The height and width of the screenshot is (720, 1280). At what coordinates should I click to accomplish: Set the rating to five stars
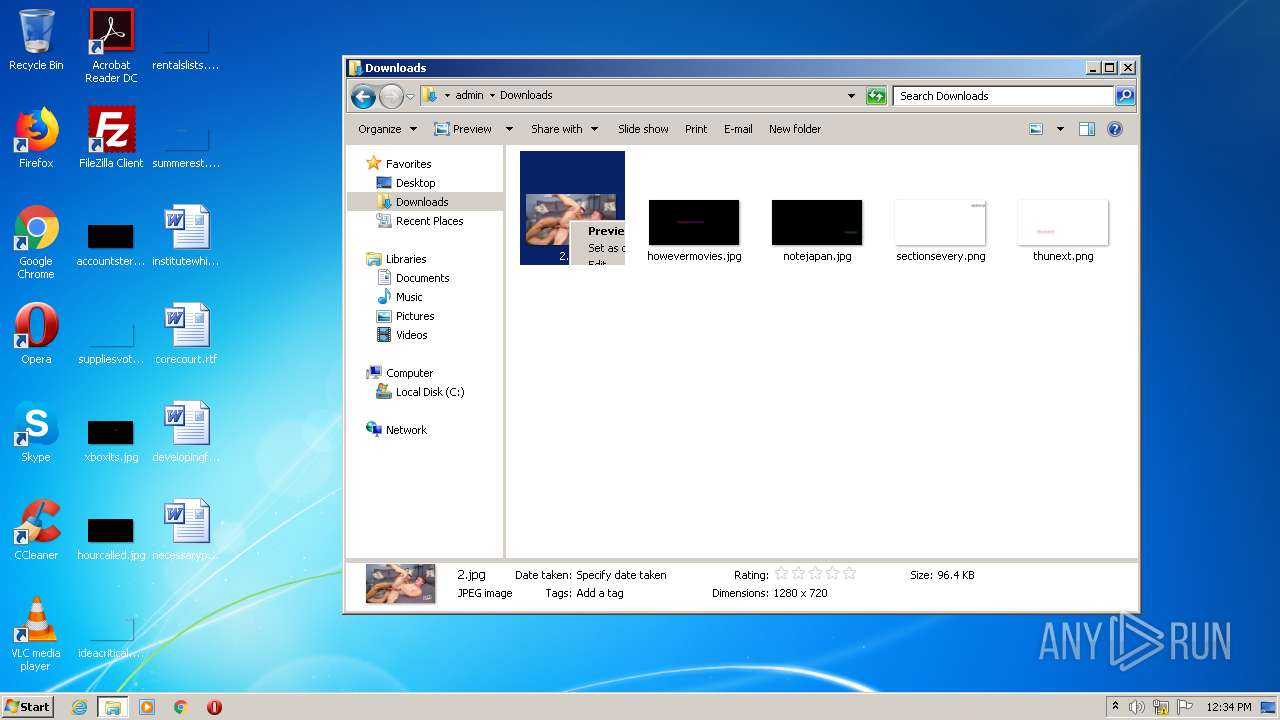(849, 574)
